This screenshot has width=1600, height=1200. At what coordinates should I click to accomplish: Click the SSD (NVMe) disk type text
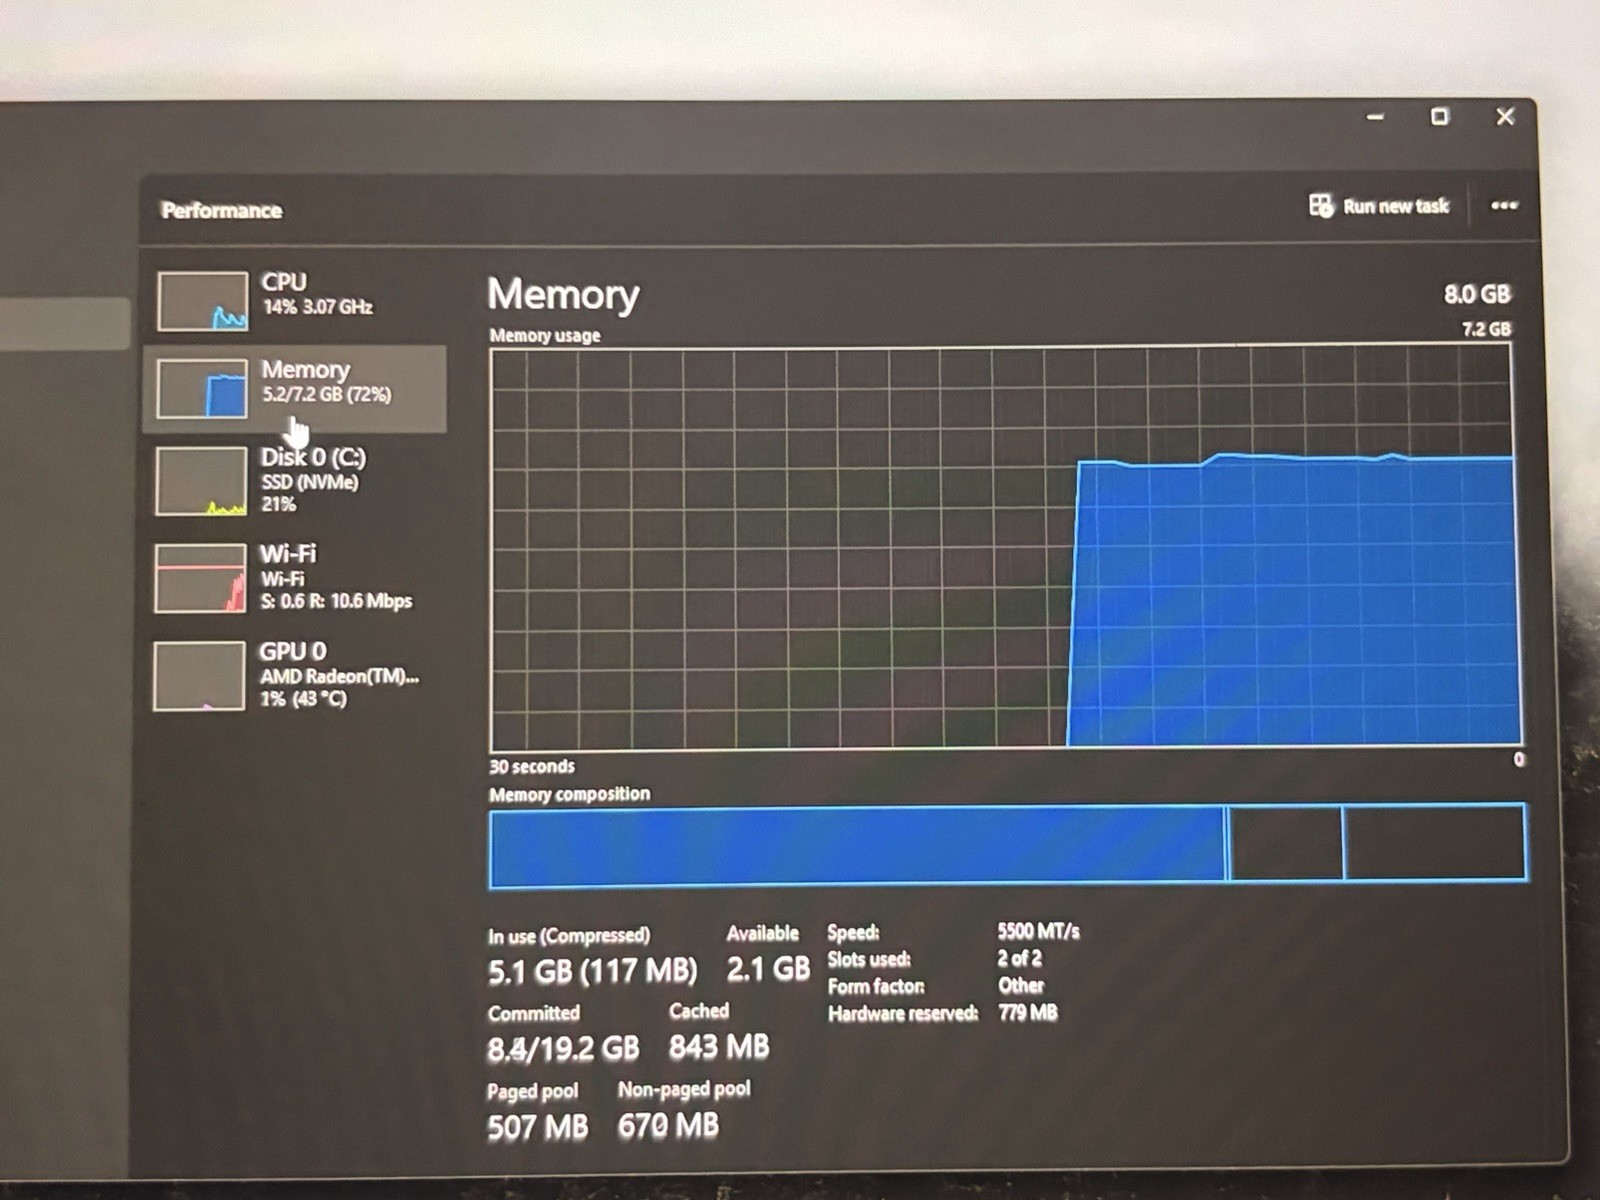coord(309,482)
